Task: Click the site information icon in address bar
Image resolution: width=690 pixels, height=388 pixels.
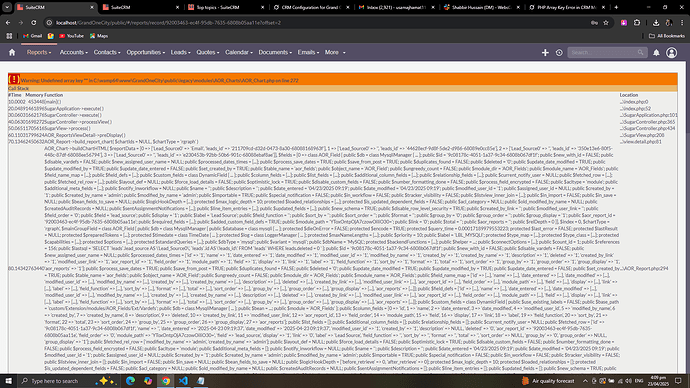Action: (49, 22)
